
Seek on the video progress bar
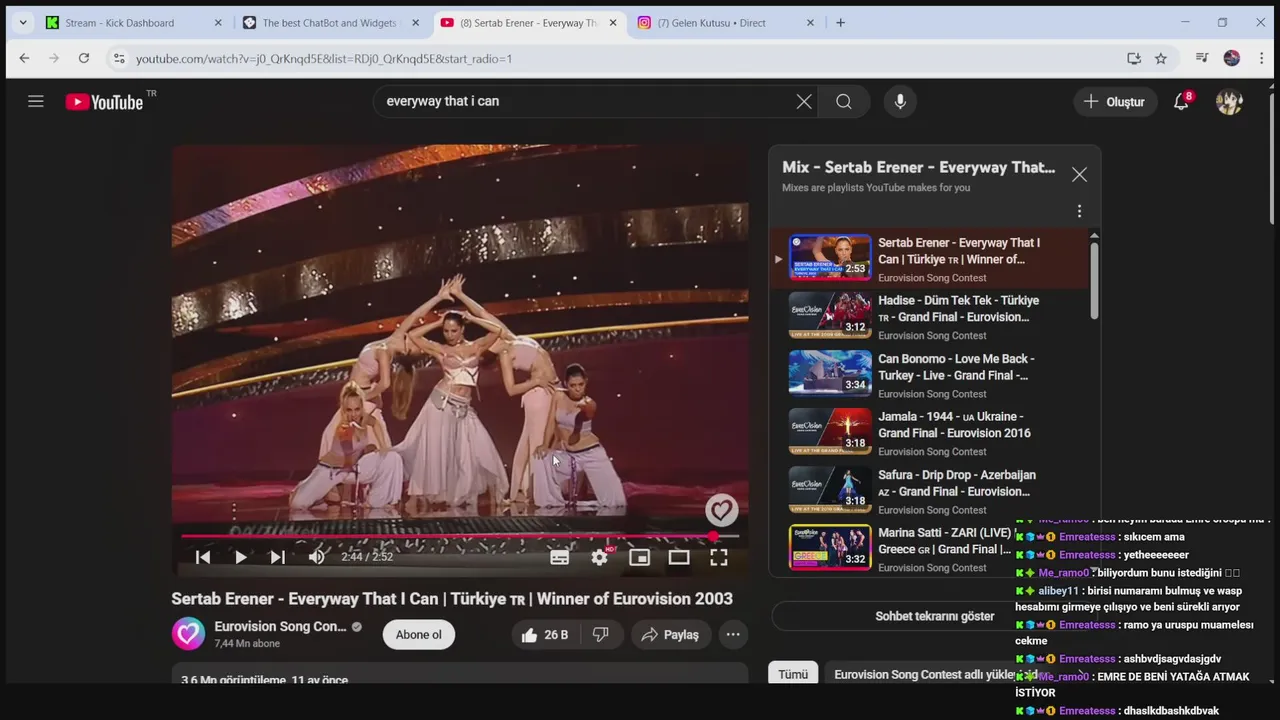point(460,536)
